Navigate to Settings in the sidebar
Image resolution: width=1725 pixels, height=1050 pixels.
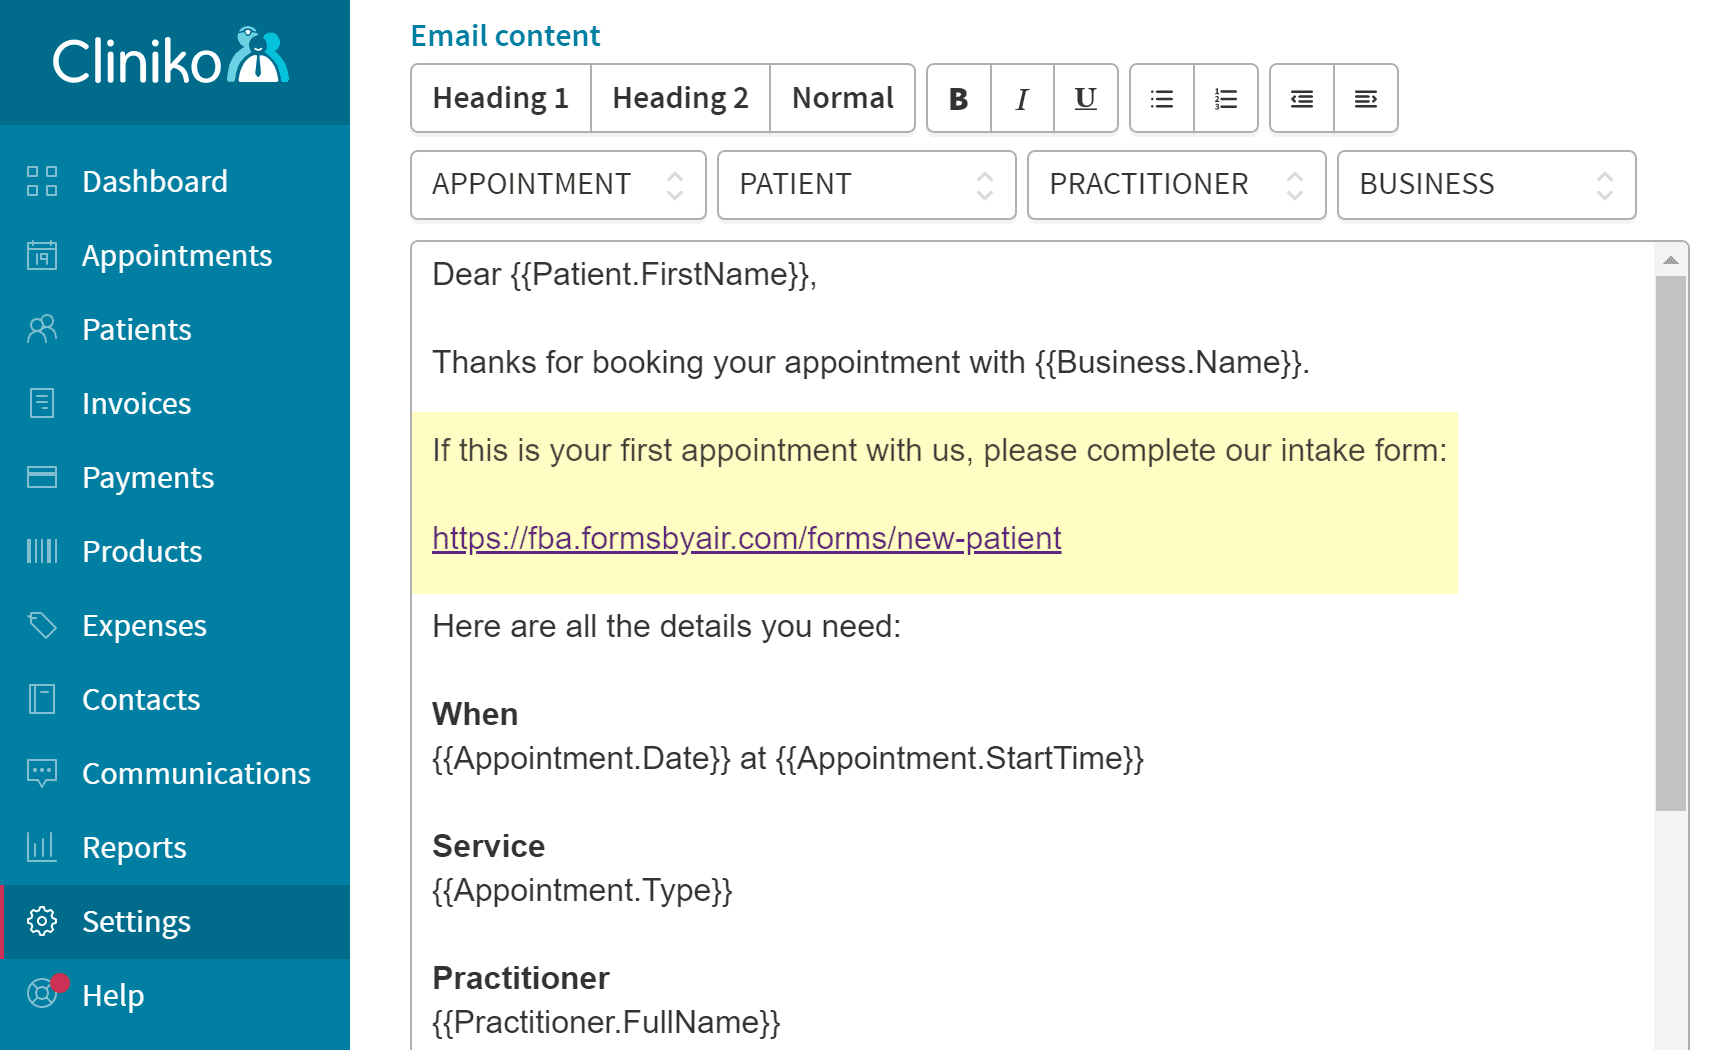tap(137, 921)
